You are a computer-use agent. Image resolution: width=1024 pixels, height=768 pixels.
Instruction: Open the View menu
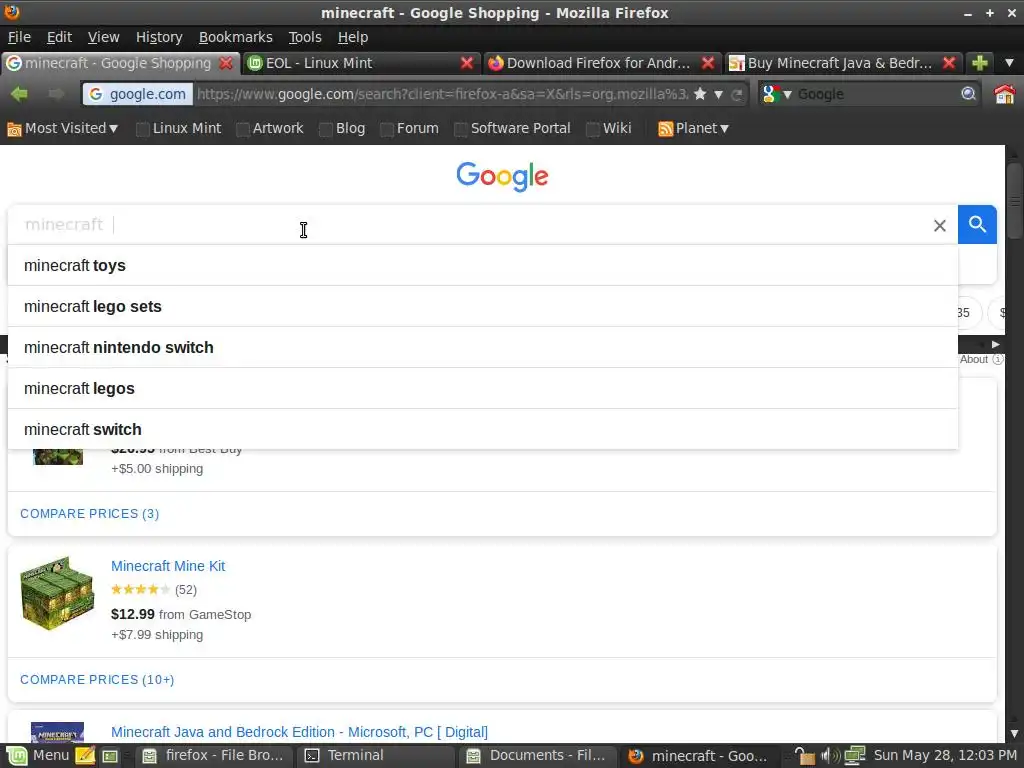coord(103,37)
